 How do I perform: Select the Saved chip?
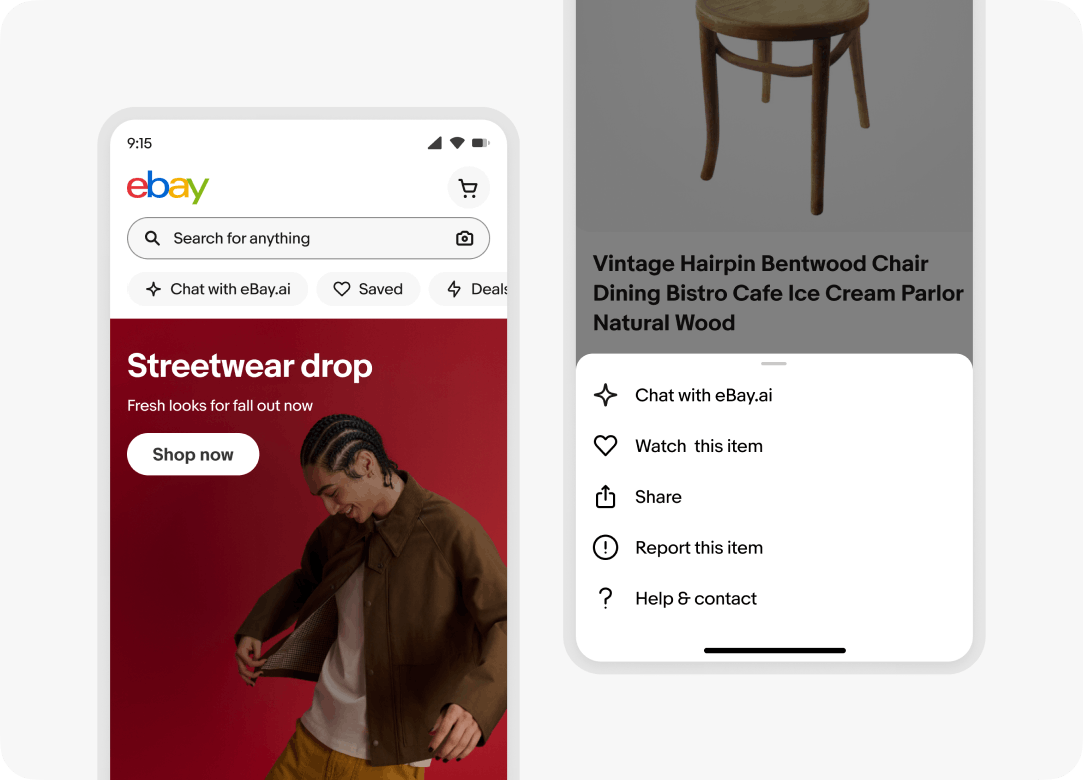pyautogui.click(x=368, y=289)
